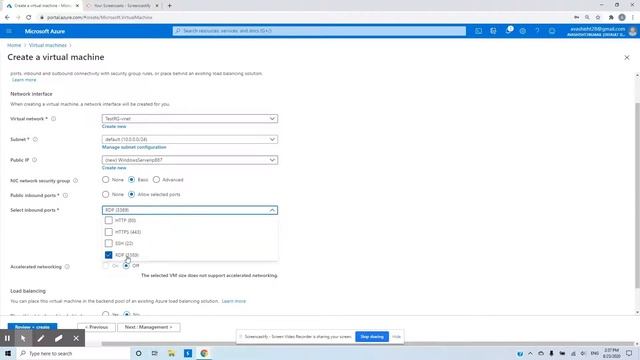The image size is (640, 360).
Task: Show info tooltip for Subnet
Action: (x=35, y=140)
